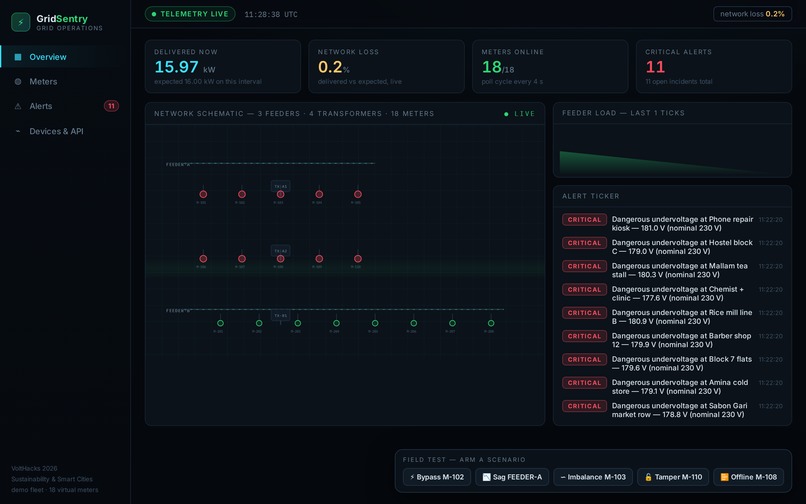The height and width of the screenshot is (504, 806).
Task: Select red meter node M-101
Action: click(x=203, y=194)
